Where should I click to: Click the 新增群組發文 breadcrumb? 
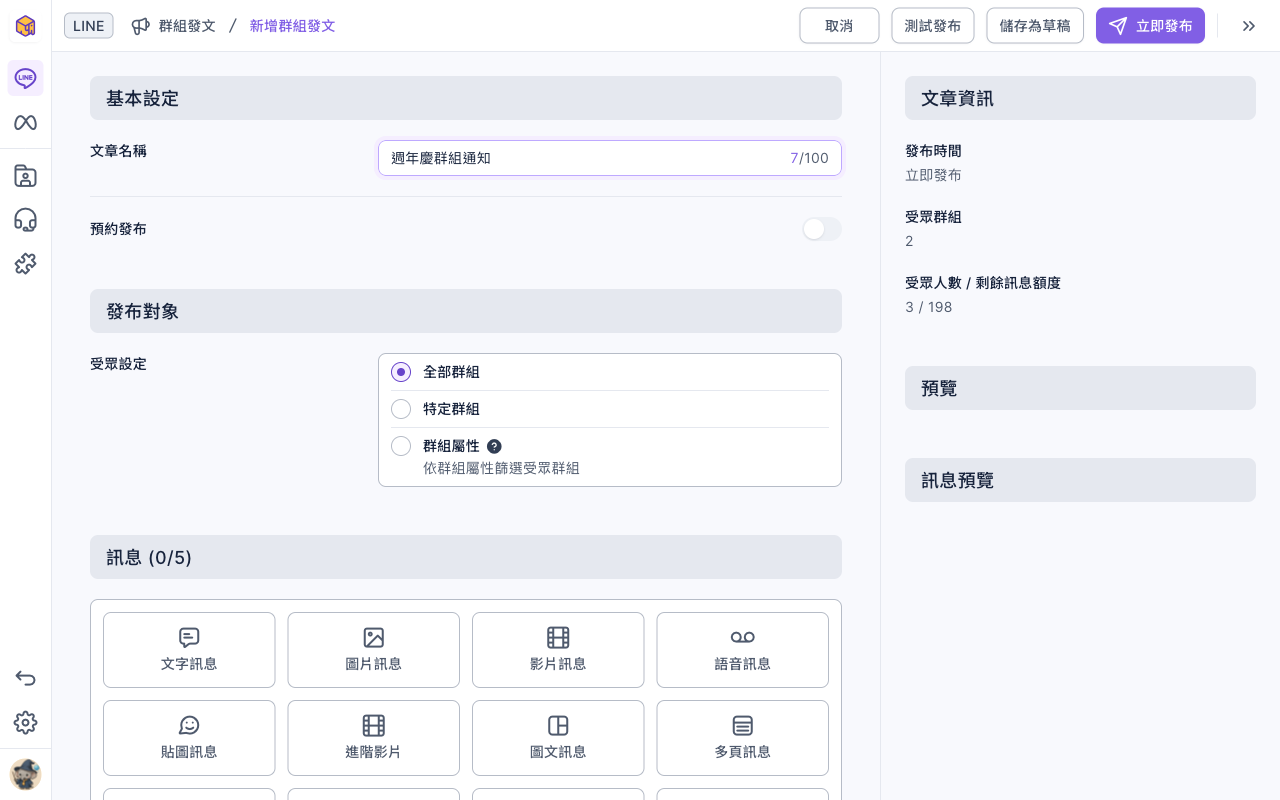[x=293, y=26]
